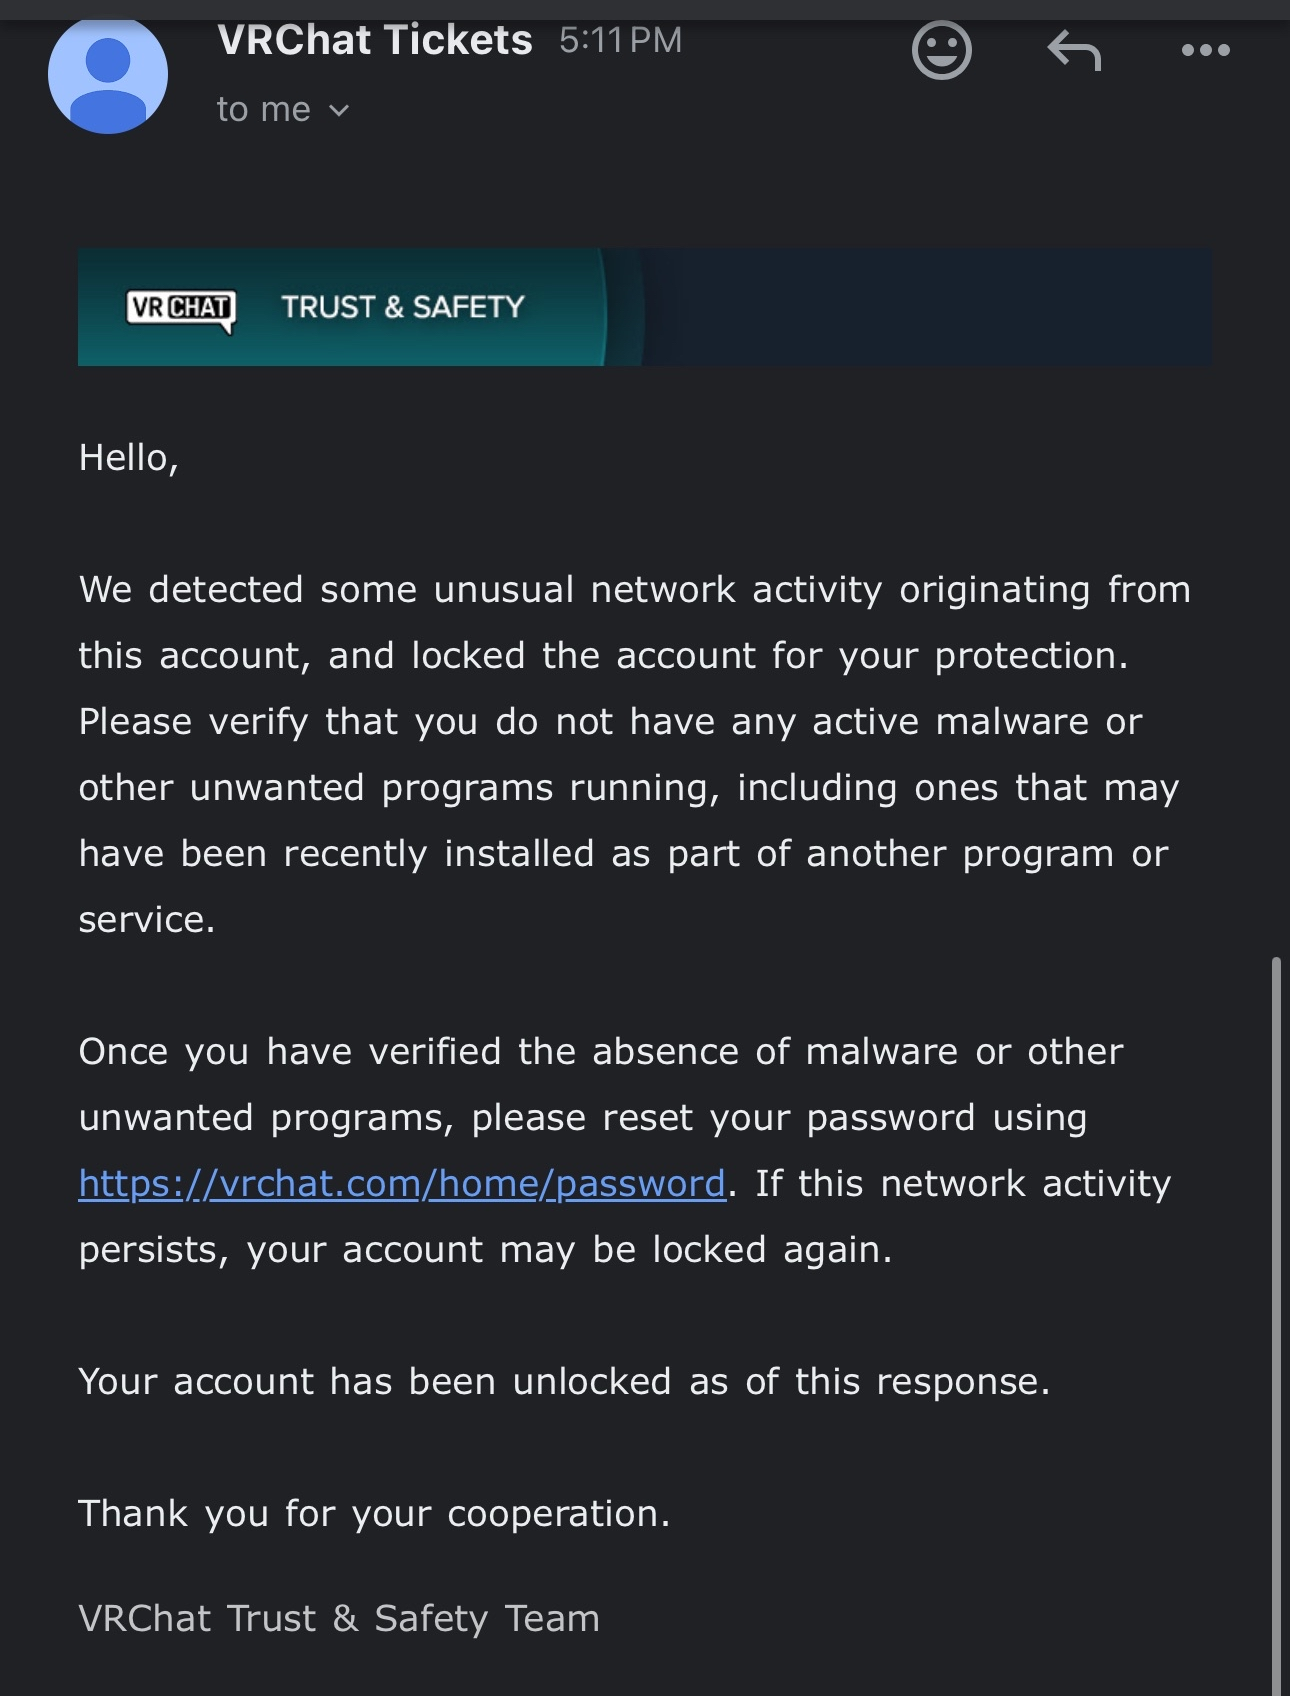Click the VRChat Trust & Safety Team signature
The height and width of the screenshot is (1696, 1290).
coord(339,1618)
